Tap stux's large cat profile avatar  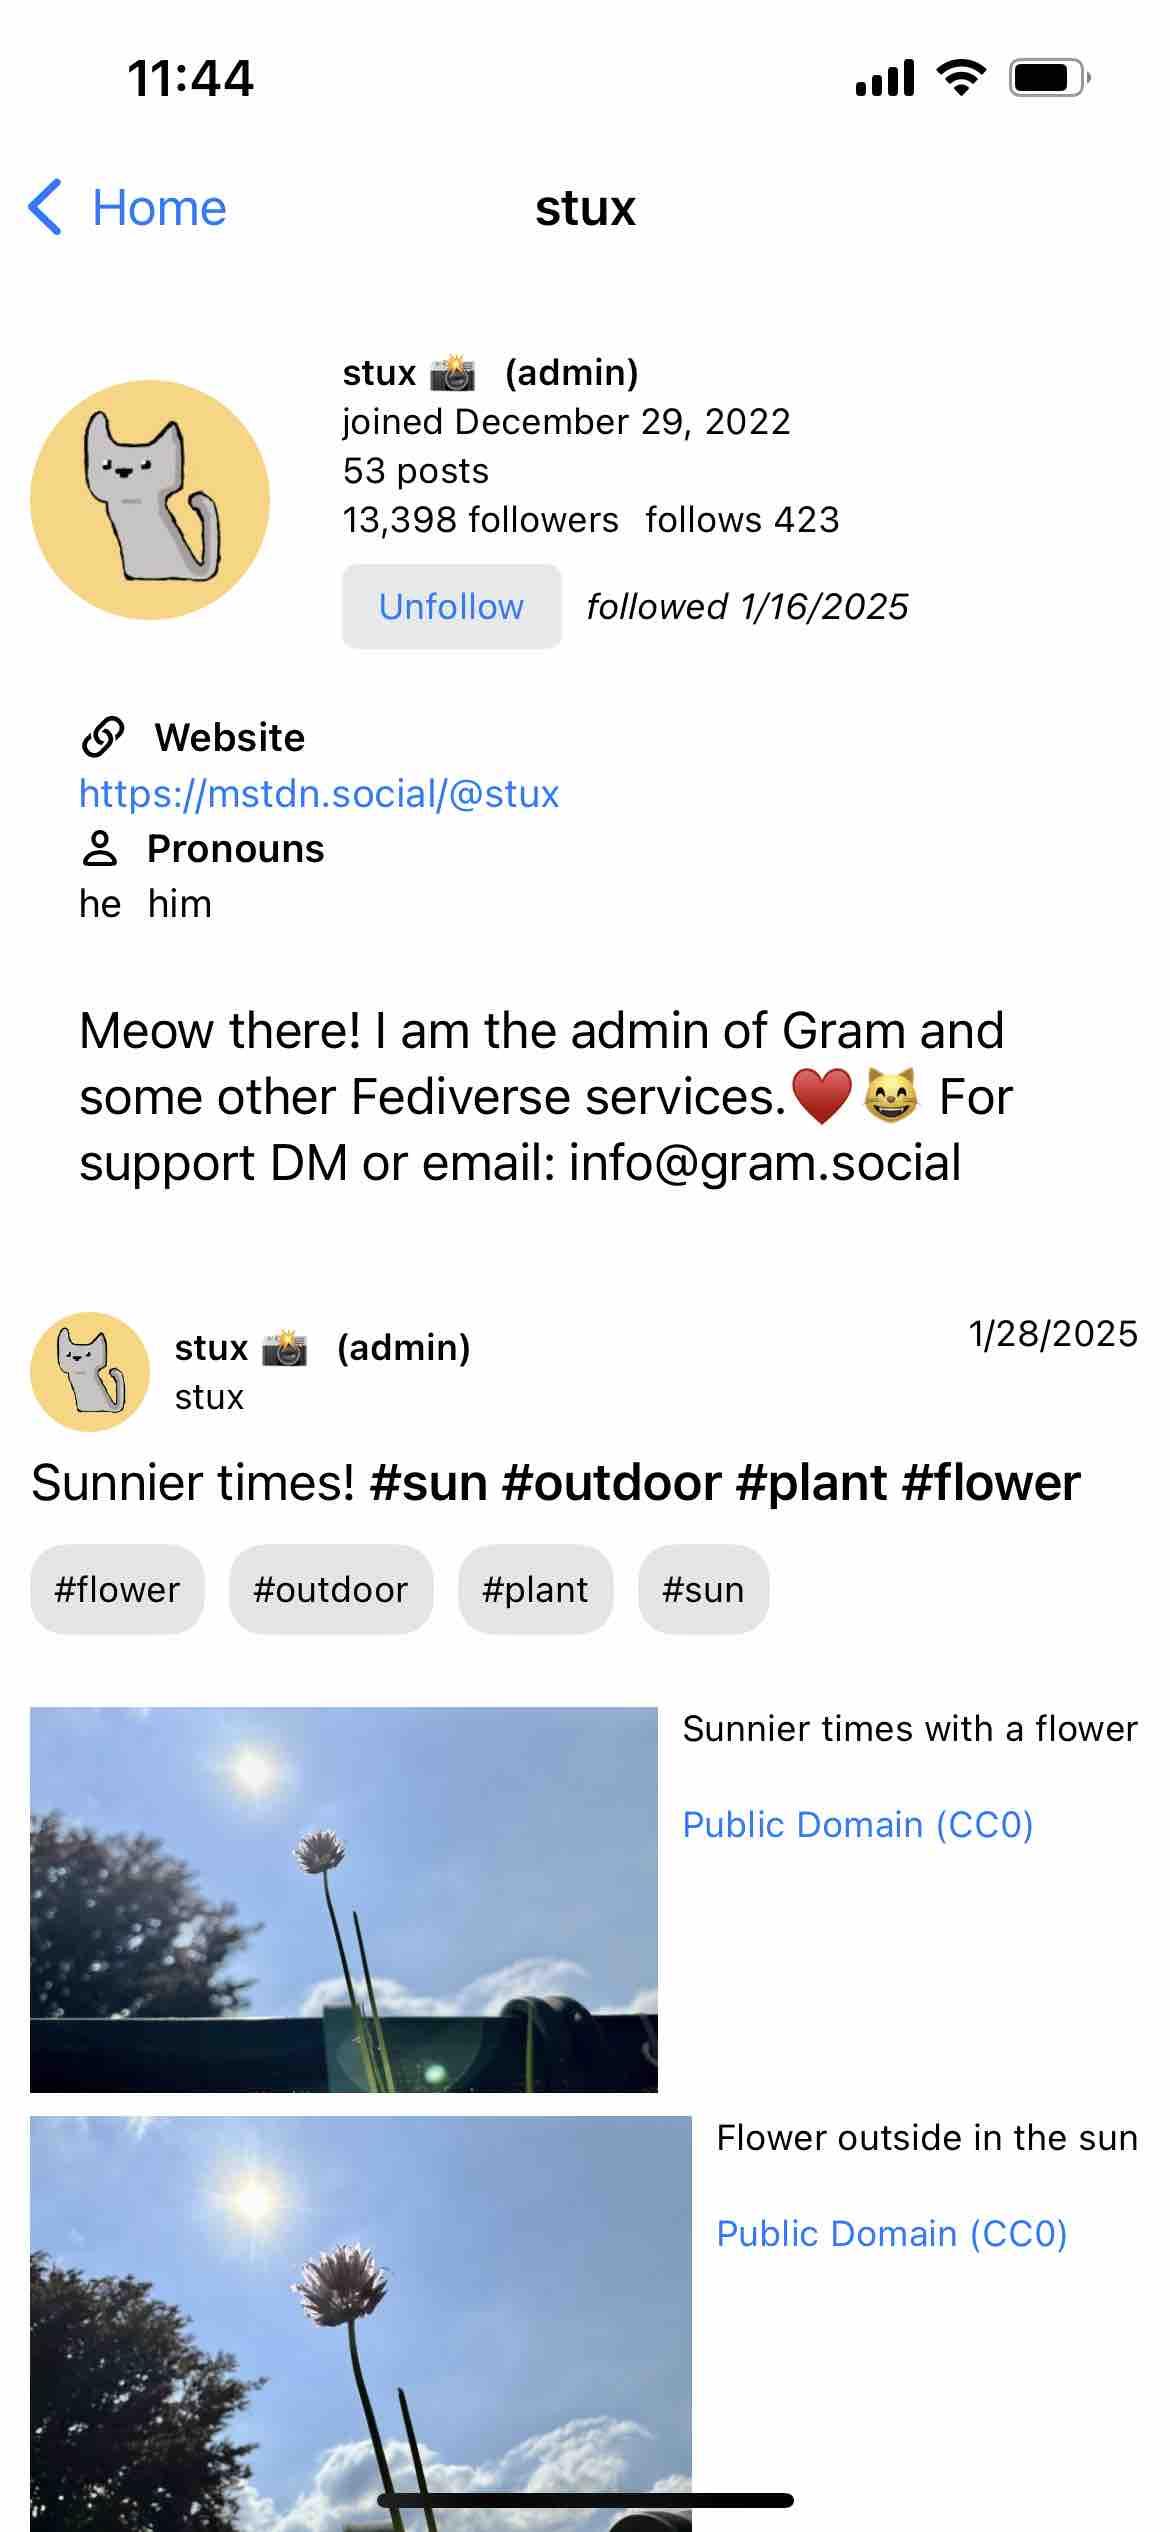pyautogui.click(x=150, y=499)
